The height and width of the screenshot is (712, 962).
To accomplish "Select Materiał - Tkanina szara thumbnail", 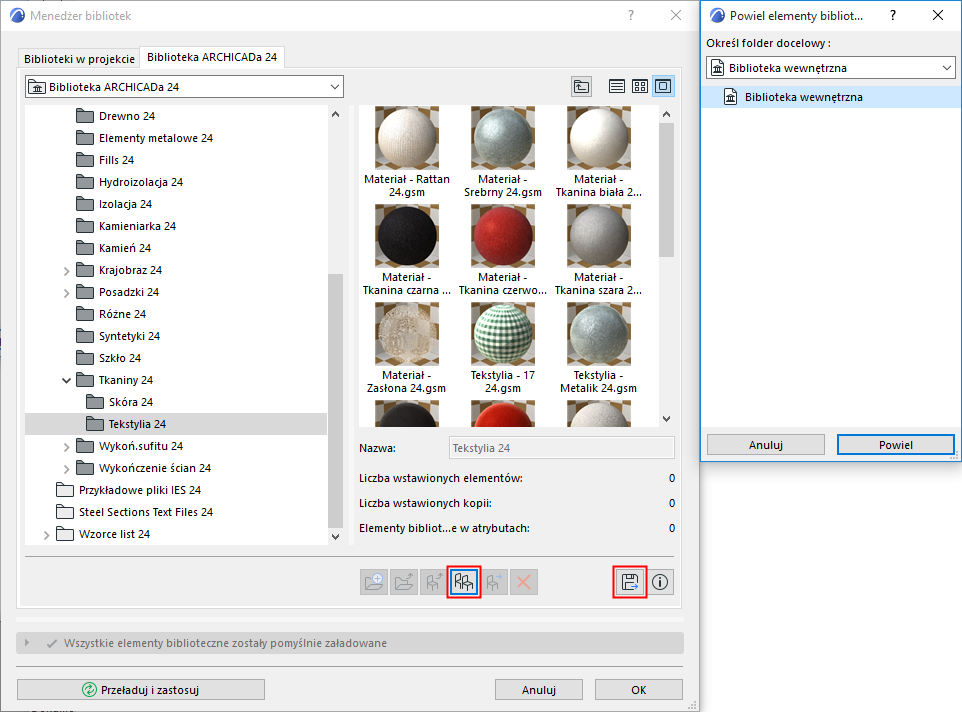I will pos(599,236).
